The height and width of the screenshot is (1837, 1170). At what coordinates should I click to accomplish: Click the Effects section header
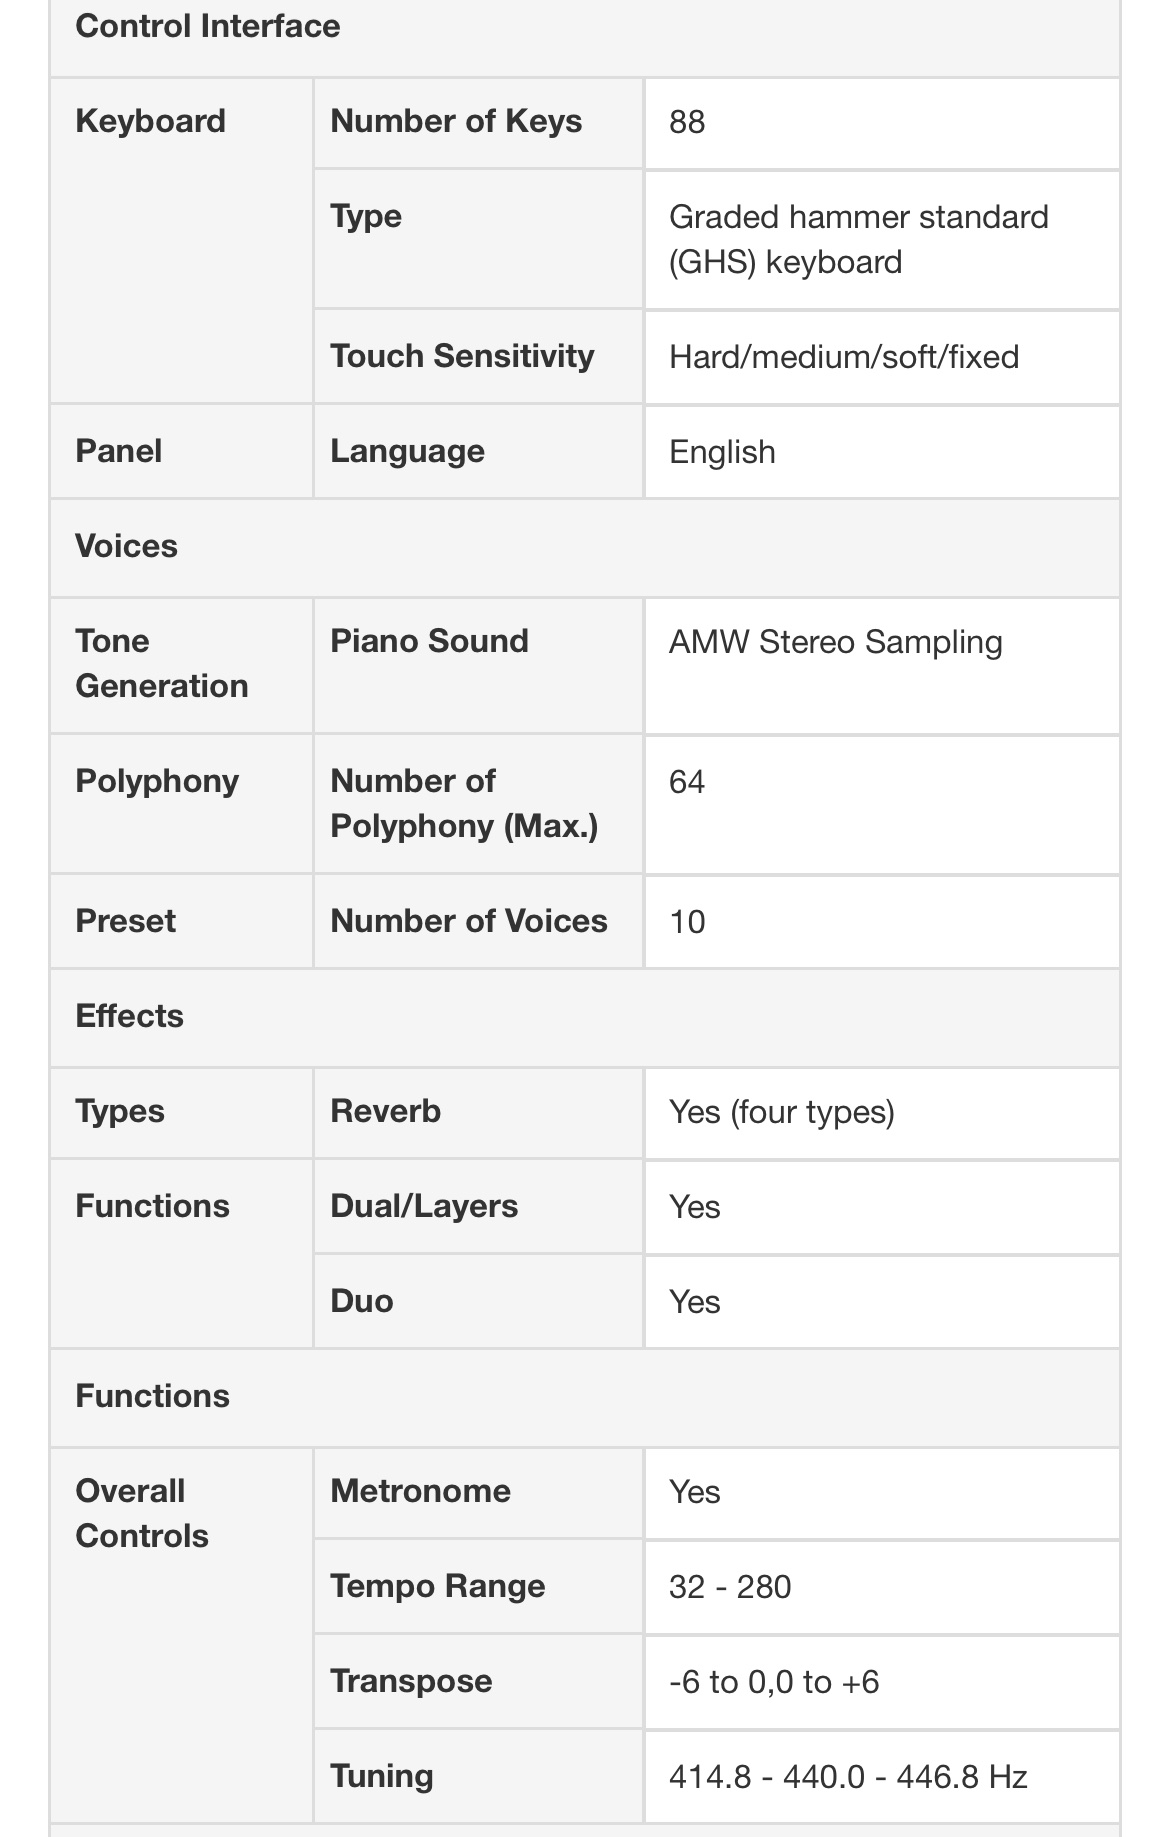[x=130, y=1016]
